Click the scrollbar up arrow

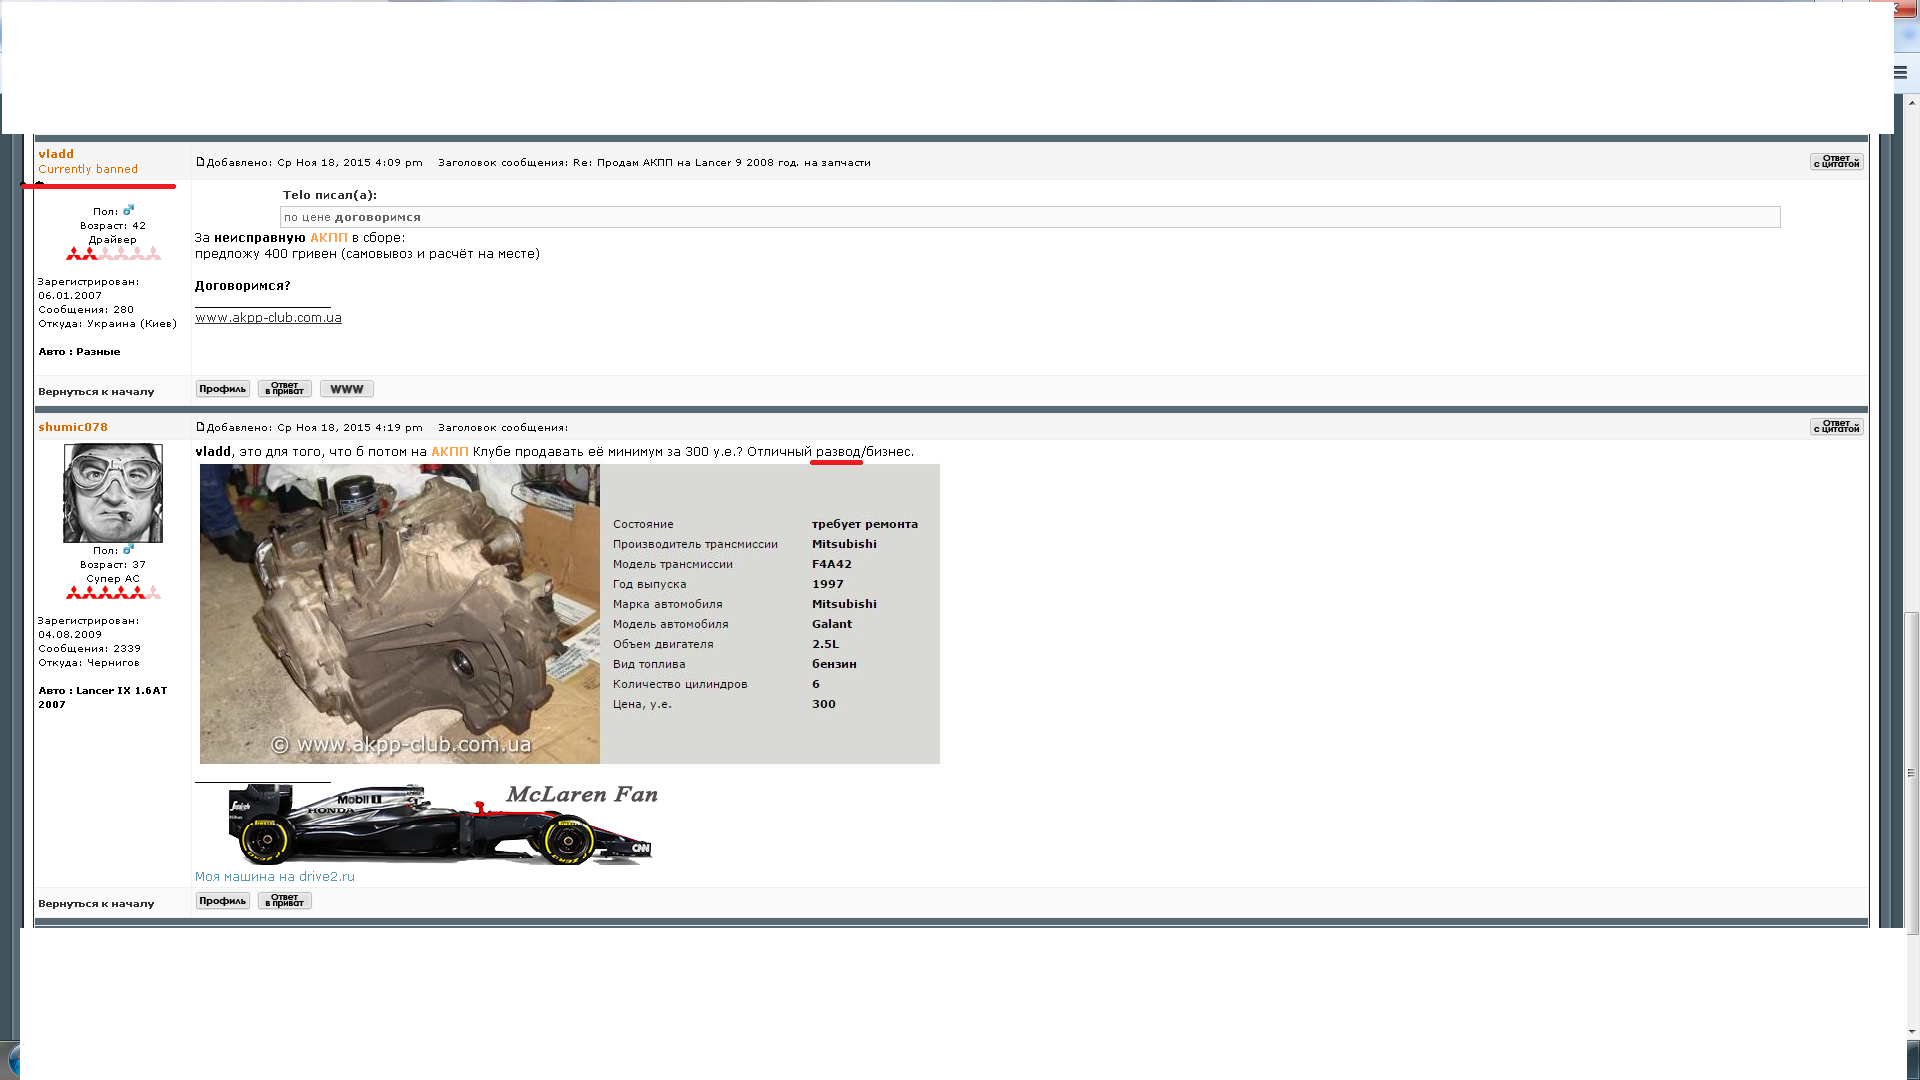coord(1912,103)
